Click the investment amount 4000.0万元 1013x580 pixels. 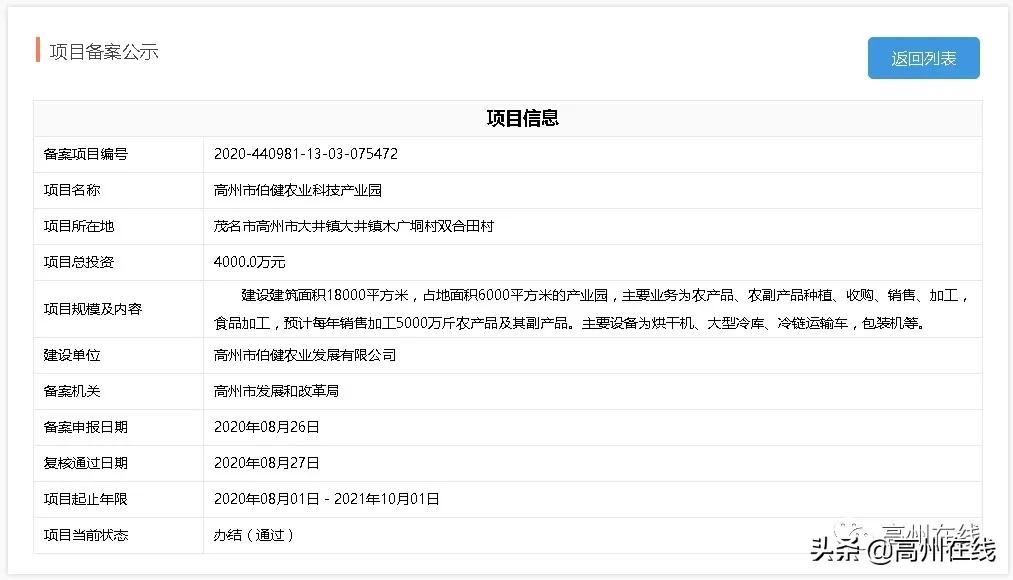[x=247, y=262]
